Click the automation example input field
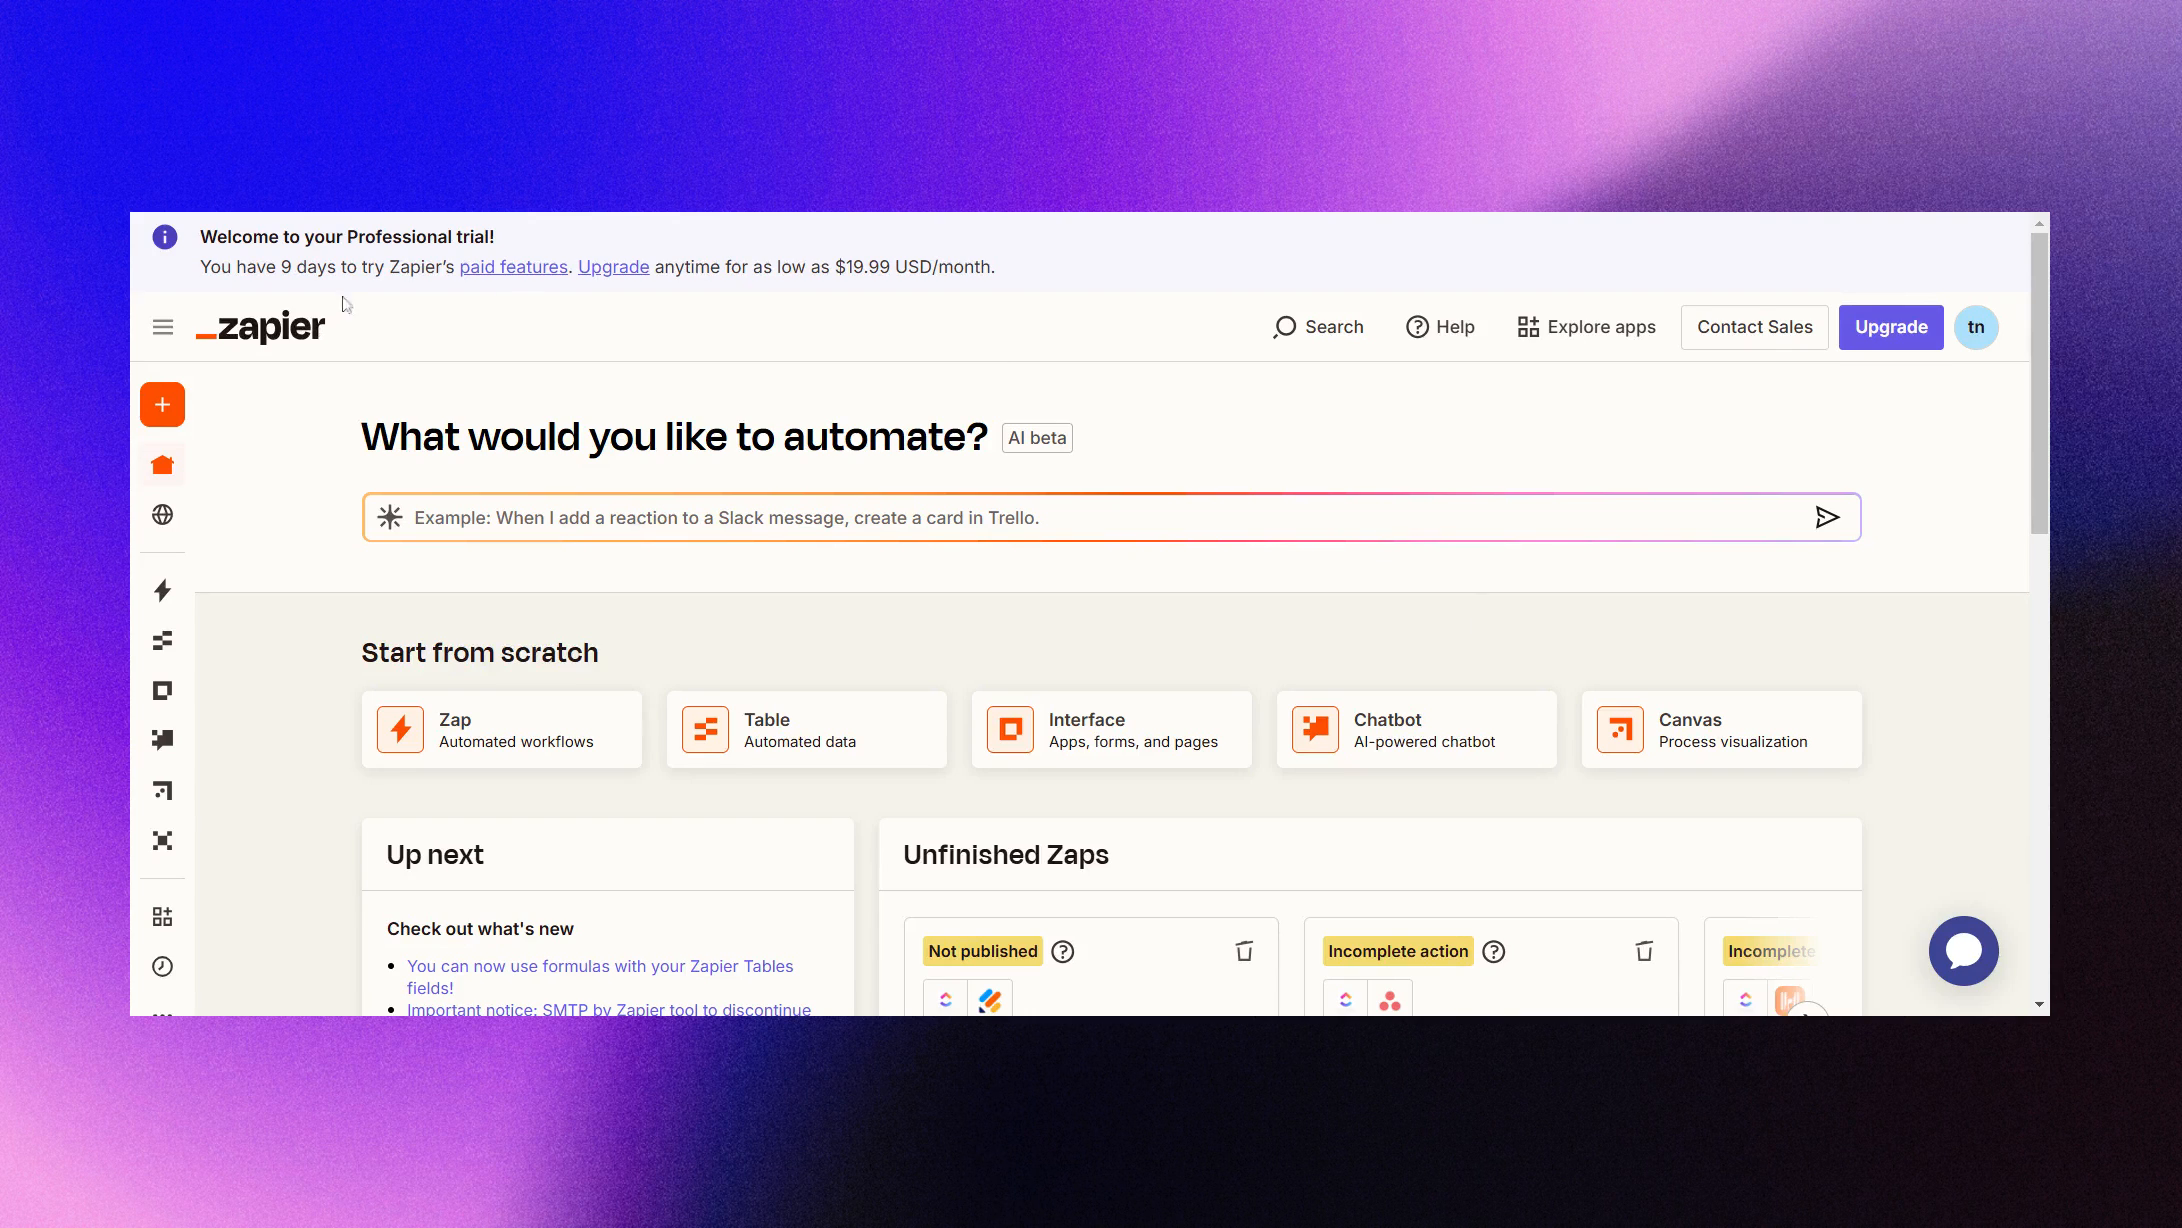This screenshot has width=2182, height=1228. tap(1100, 517)
